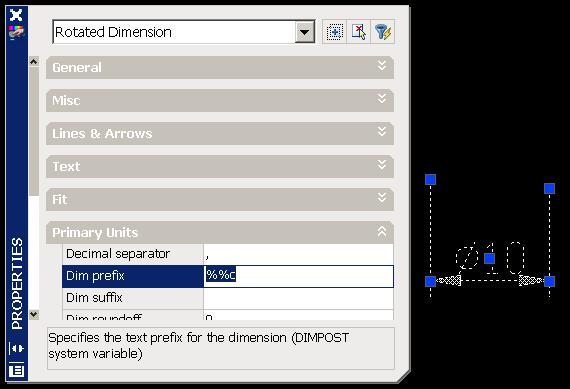Expand the Misc section
The image size is (570, 389).
[x=220, y=100]
